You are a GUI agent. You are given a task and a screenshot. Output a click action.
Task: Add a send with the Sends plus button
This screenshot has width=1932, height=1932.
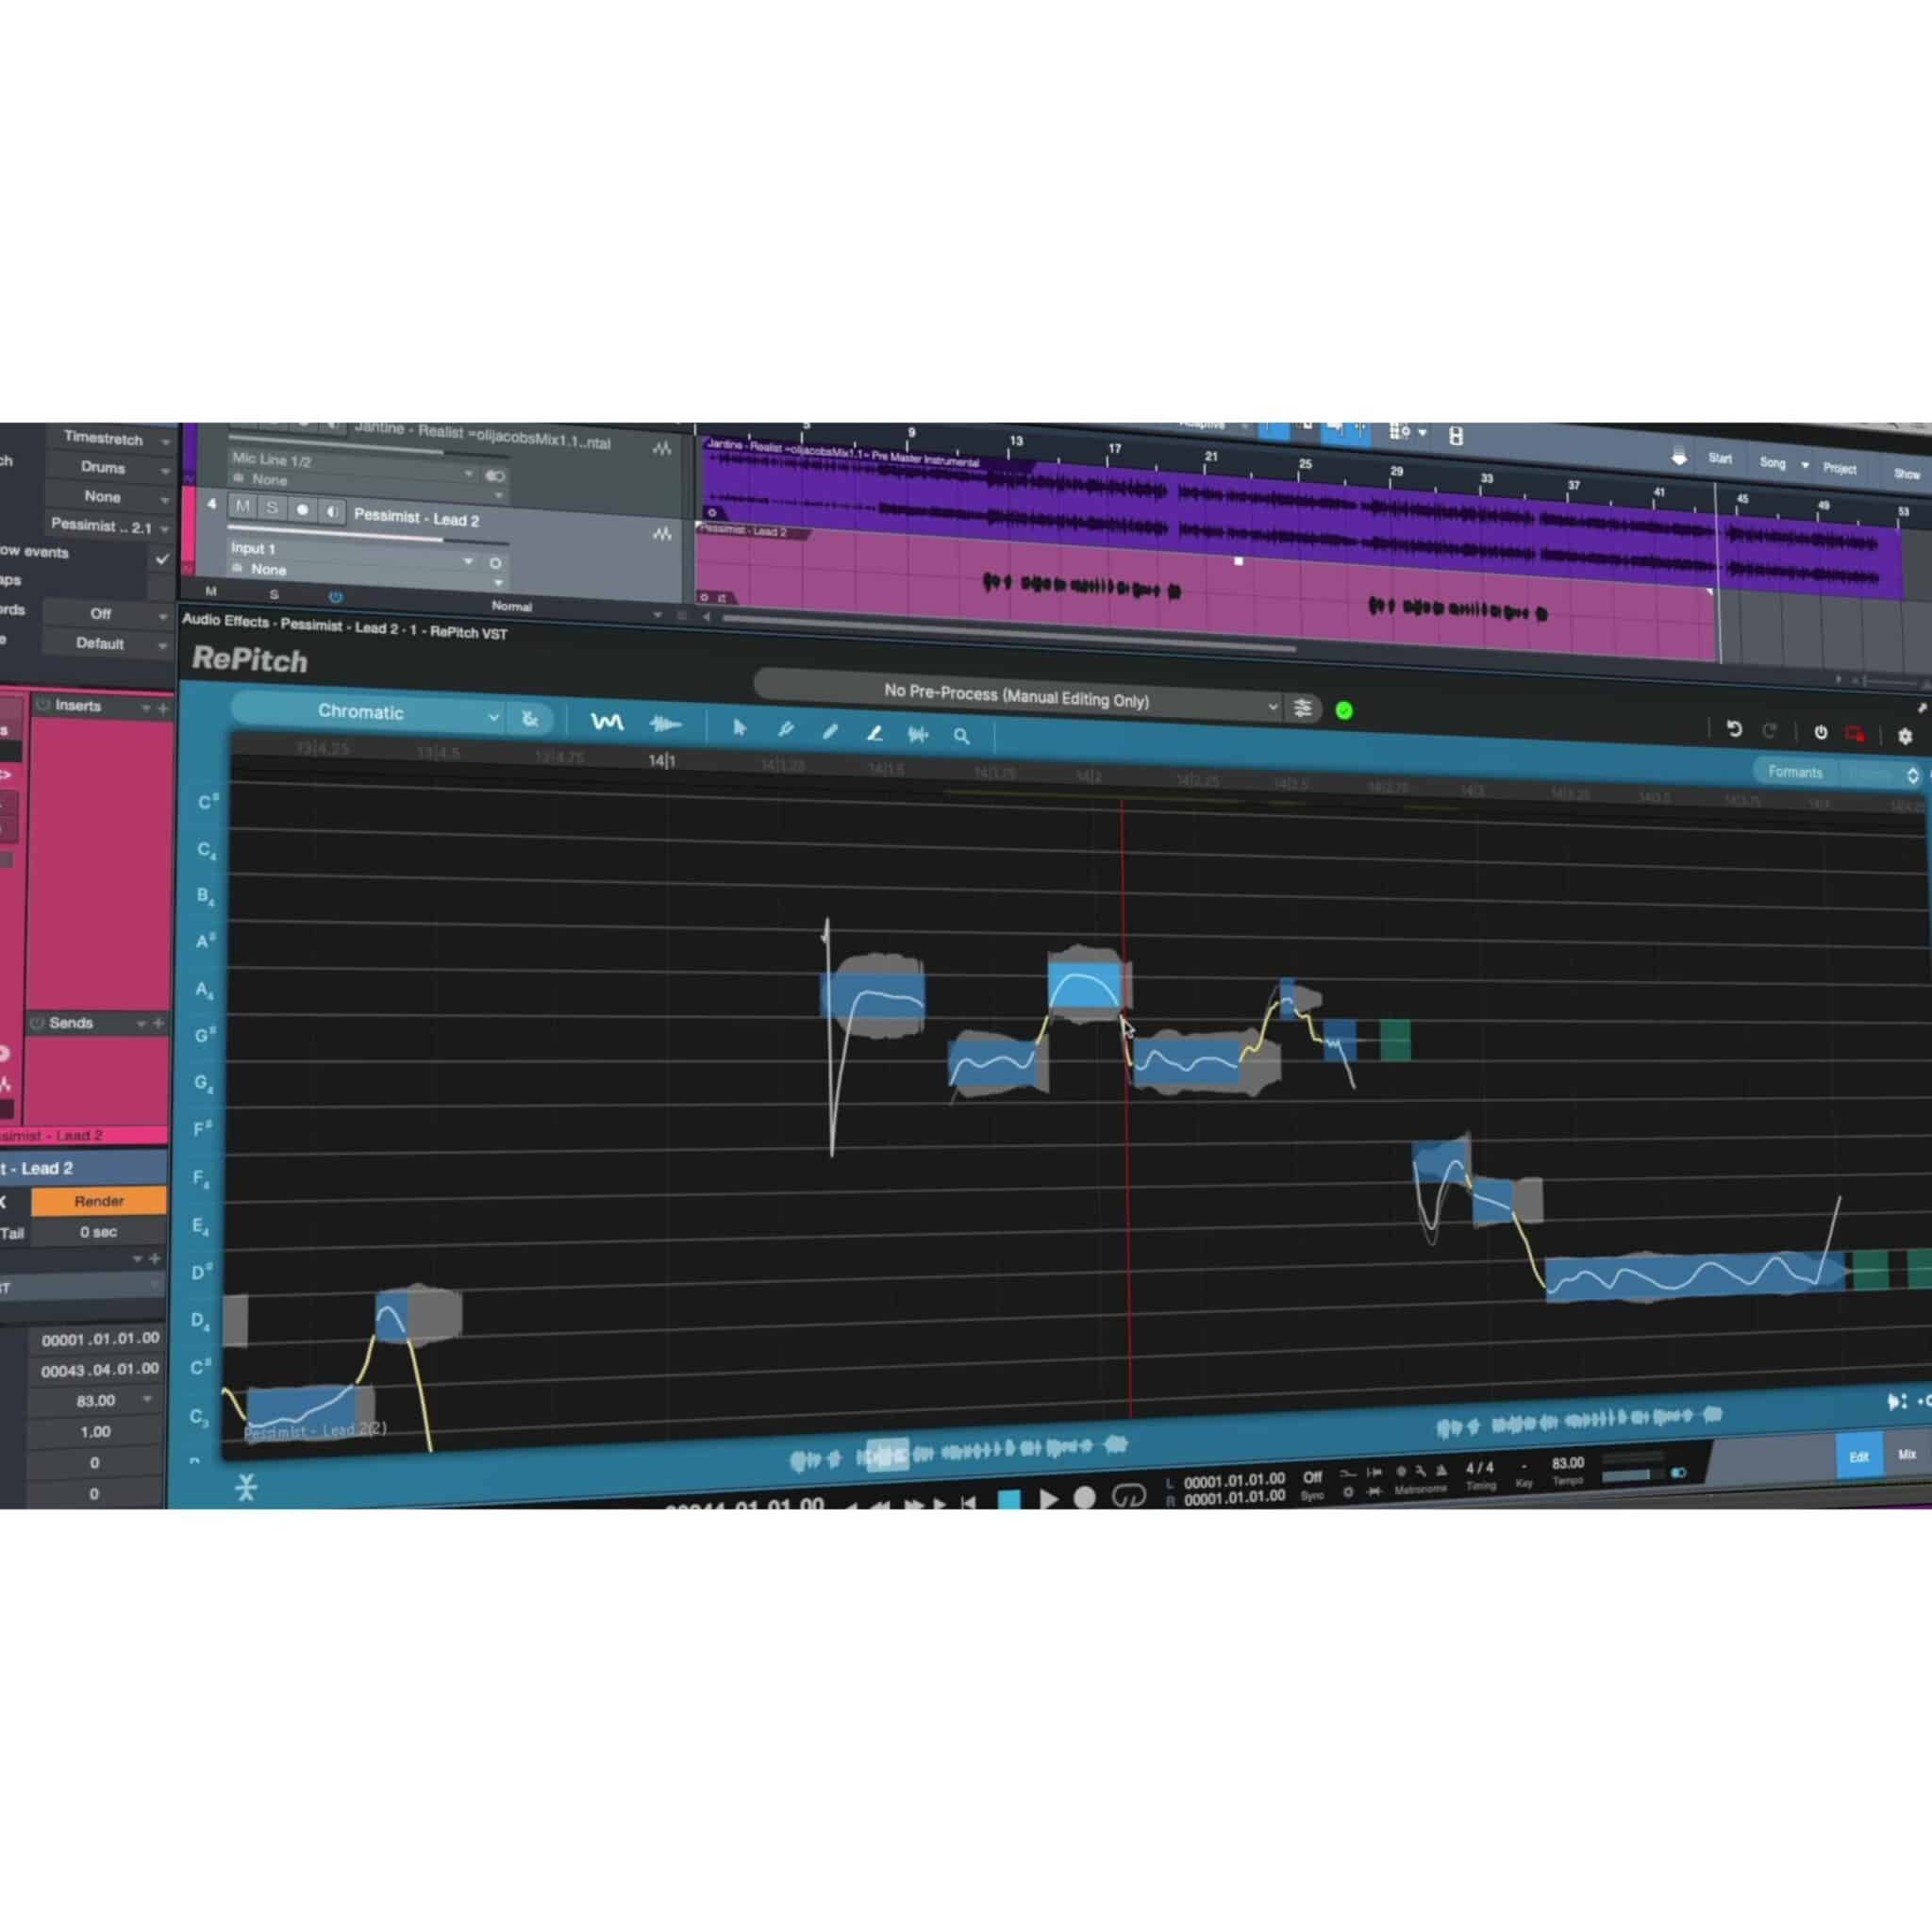(158, 1023)
